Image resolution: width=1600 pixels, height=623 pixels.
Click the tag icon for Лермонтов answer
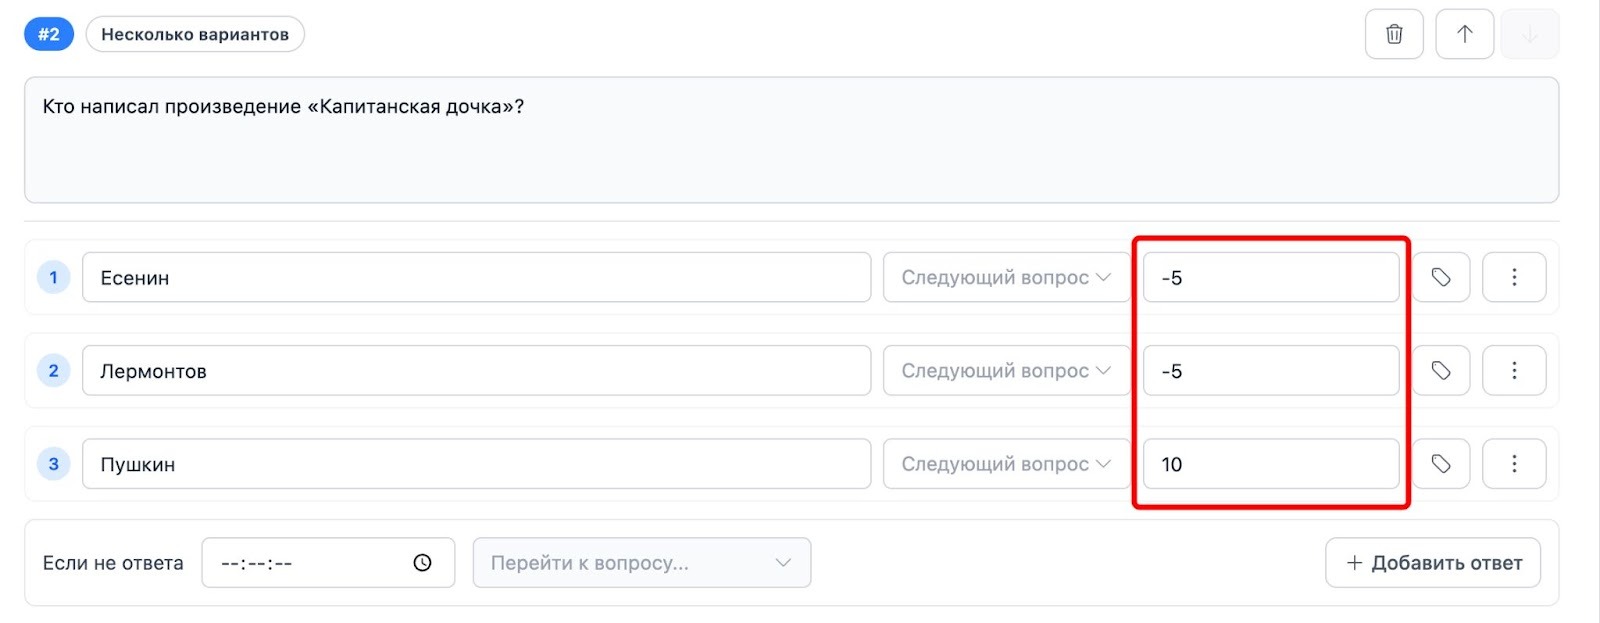1440,371
